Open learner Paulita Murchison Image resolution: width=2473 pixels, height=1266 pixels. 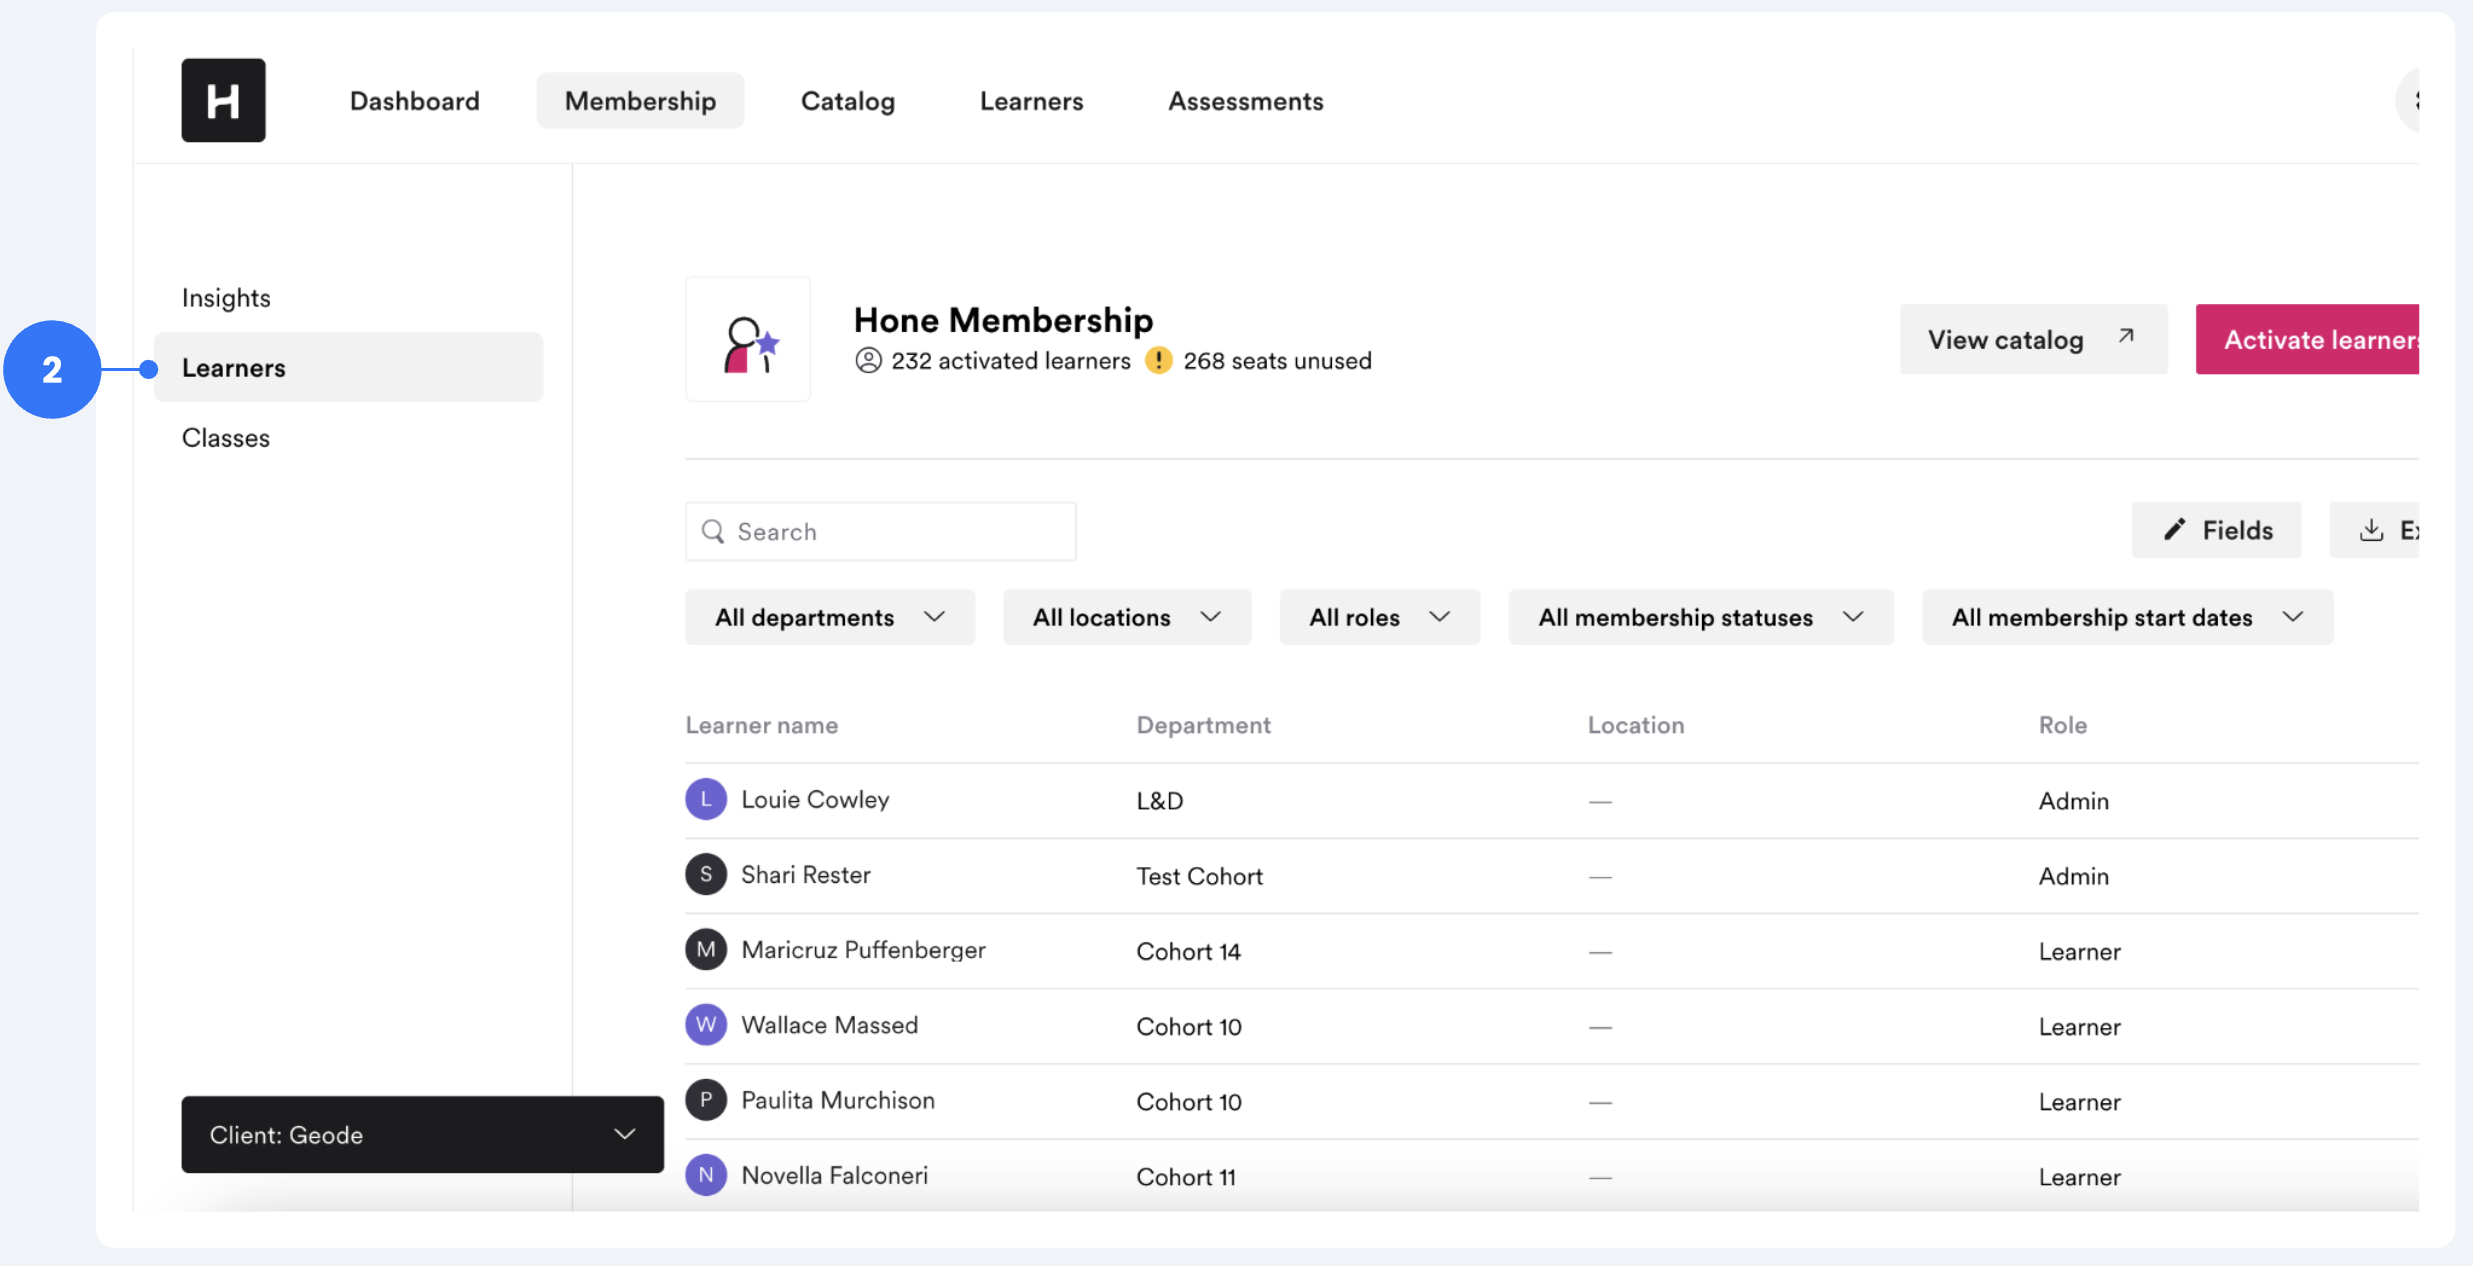tap(838, 1100)
